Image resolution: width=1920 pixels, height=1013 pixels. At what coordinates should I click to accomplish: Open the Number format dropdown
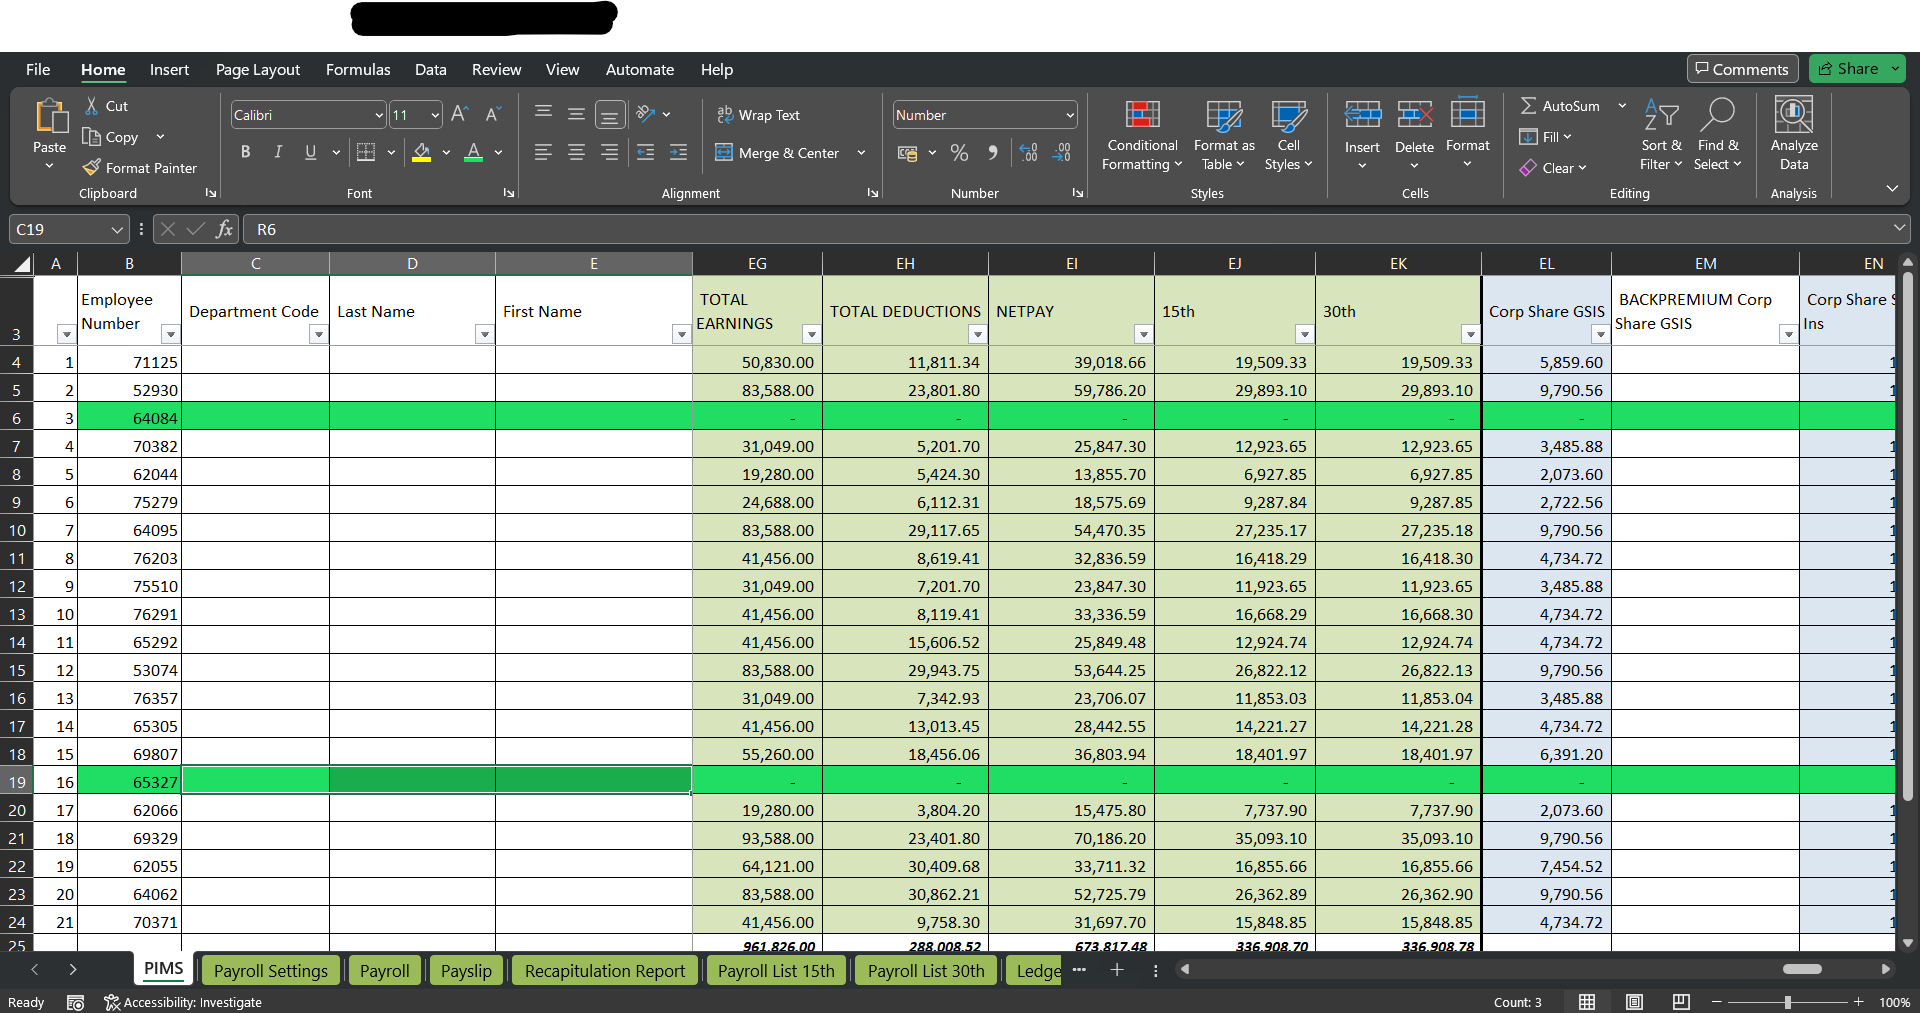point(1069,116)
